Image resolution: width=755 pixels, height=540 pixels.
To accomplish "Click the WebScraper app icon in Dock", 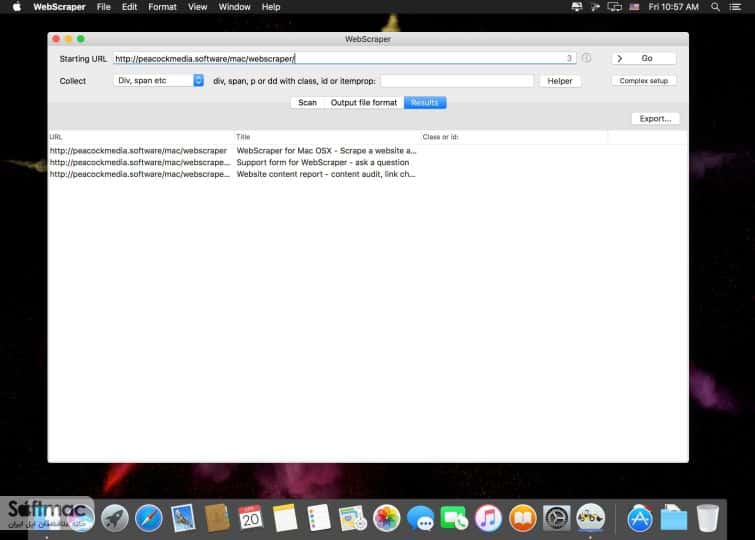I will pos(590,518).
